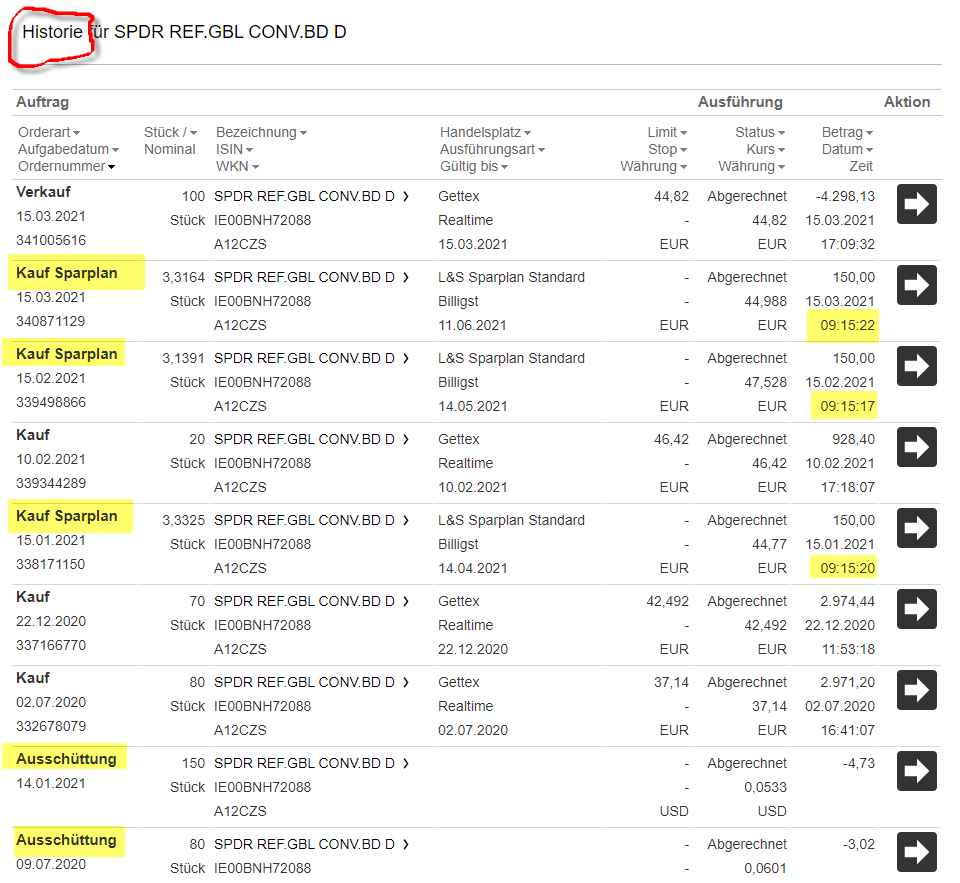Sort by Aufgabedatum column

tap(68, 149)
